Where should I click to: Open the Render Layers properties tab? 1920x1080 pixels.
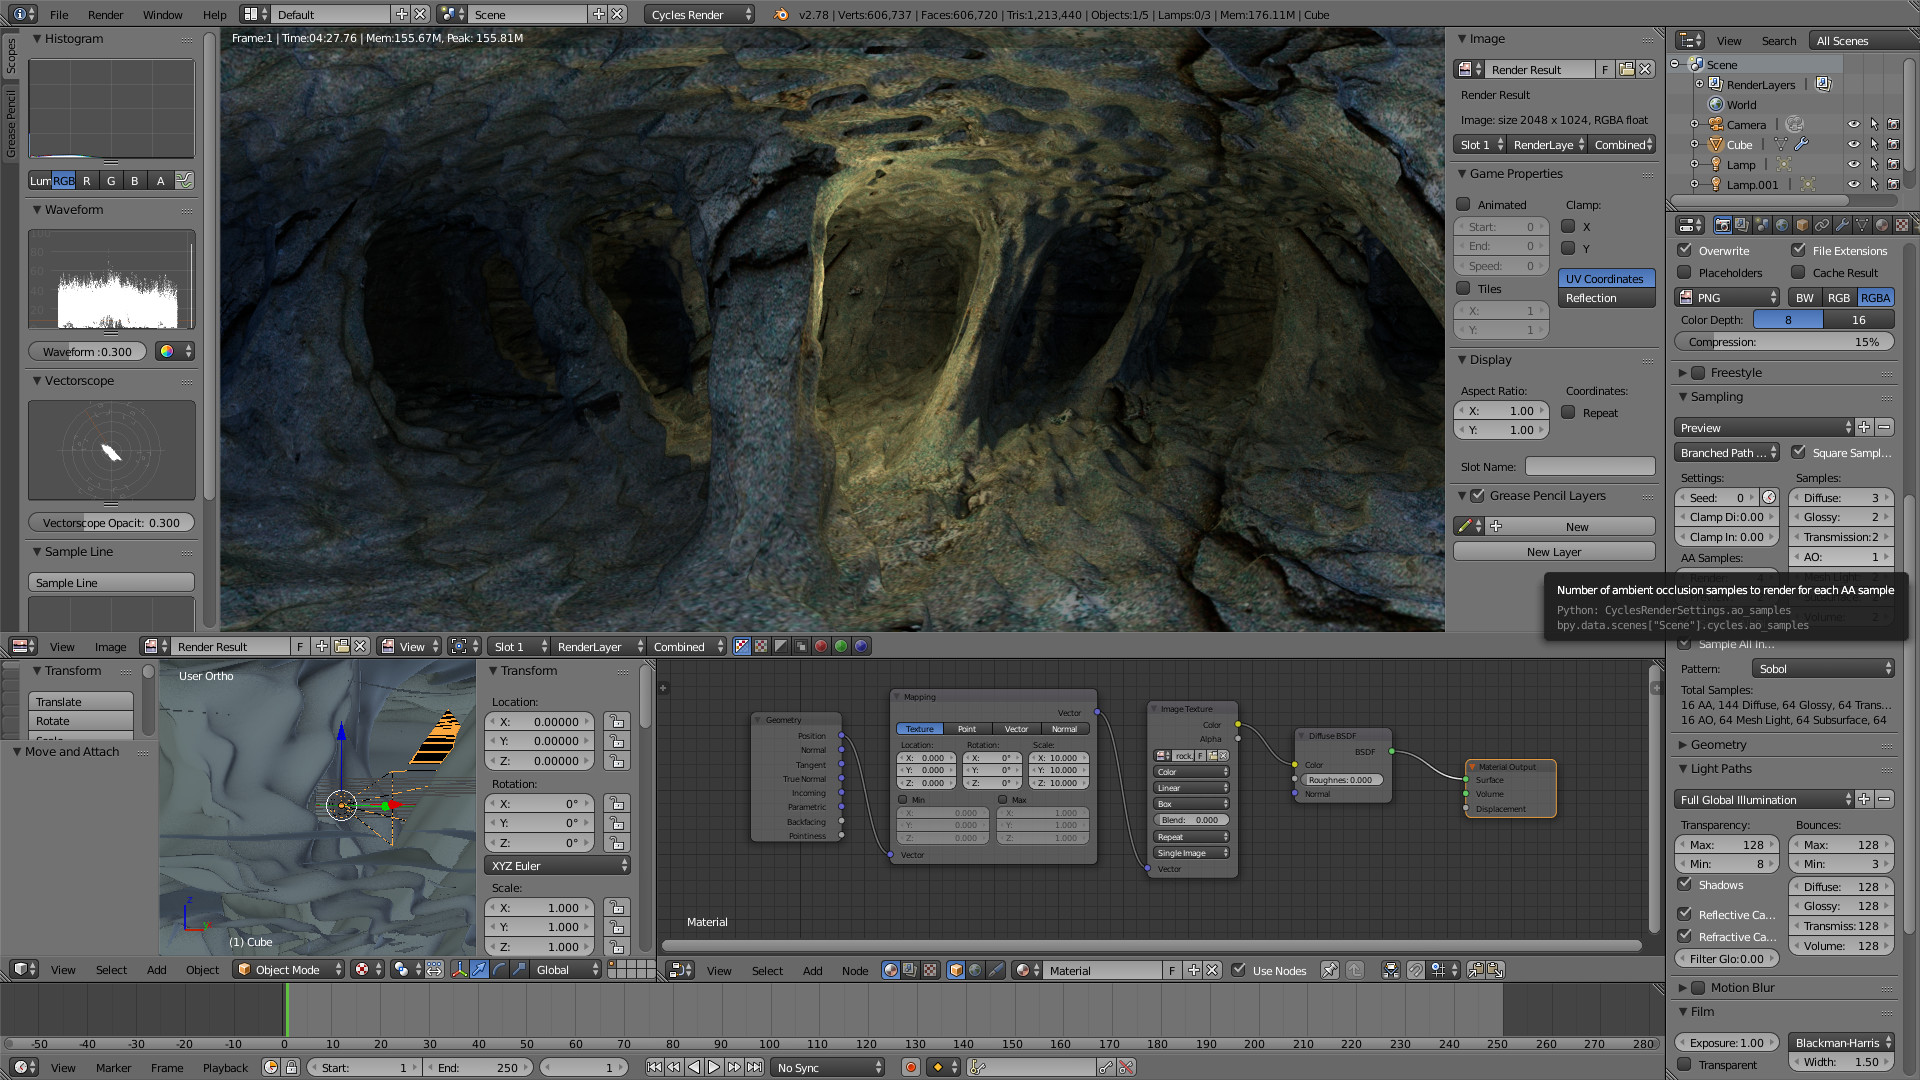pyautogui.click(x=1742, y=225)
